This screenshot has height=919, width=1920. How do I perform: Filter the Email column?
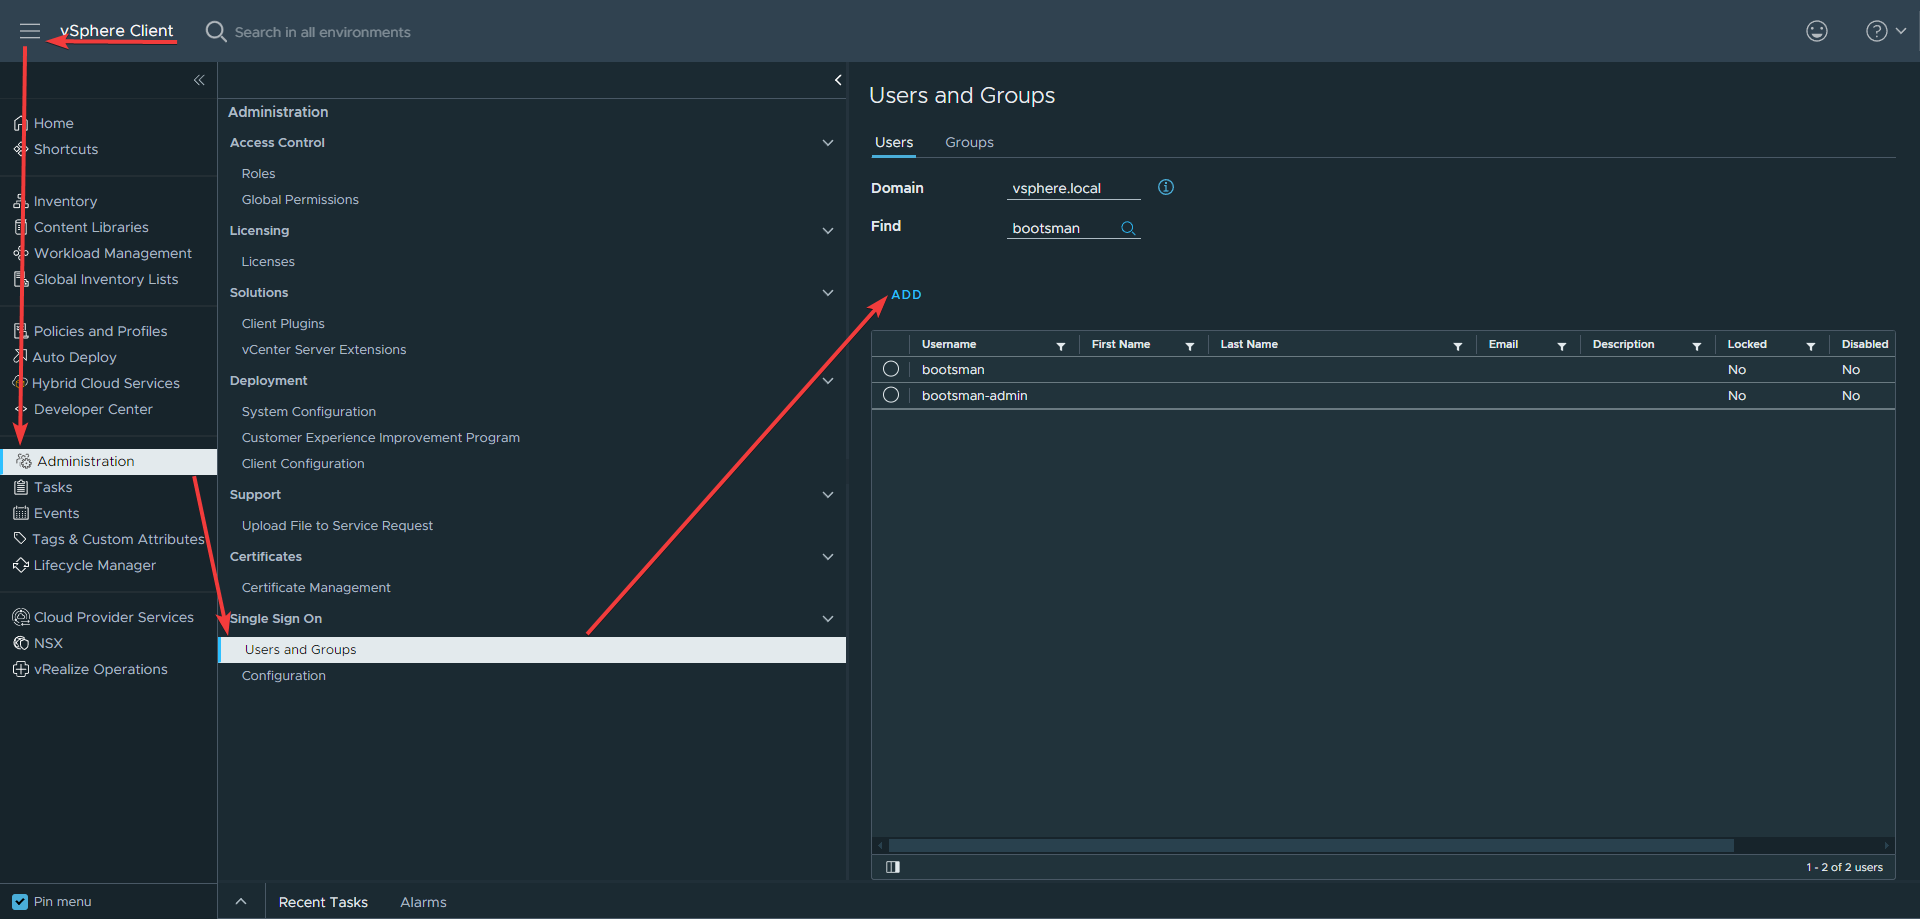1561,346
